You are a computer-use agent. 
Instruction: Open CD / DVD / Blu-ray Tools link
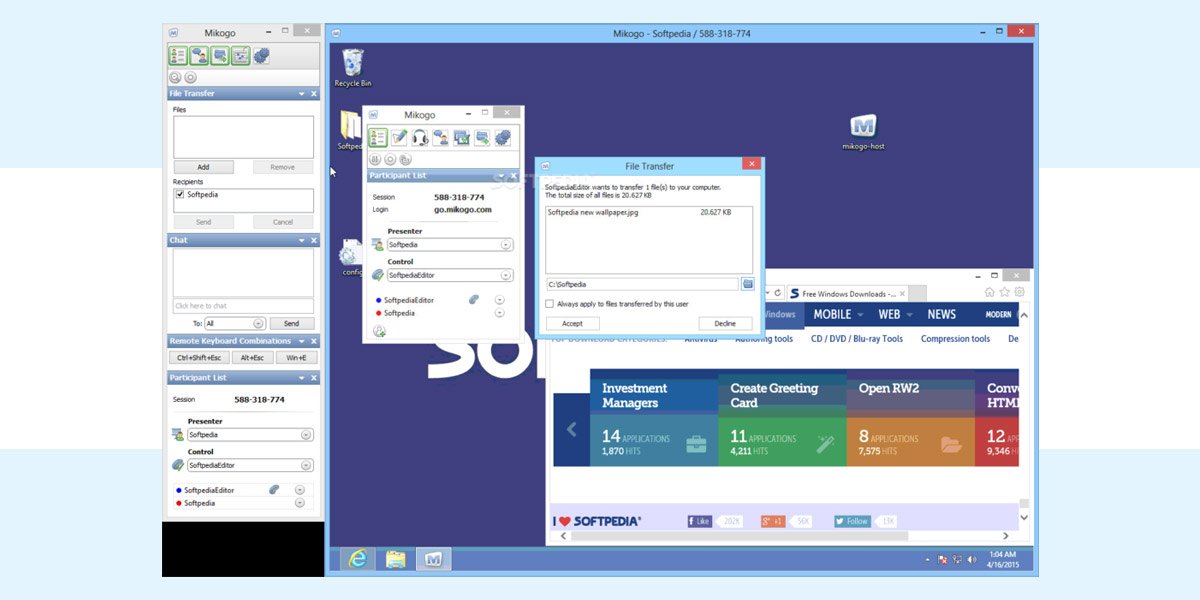pyautogui.click(x=857, y=339)
